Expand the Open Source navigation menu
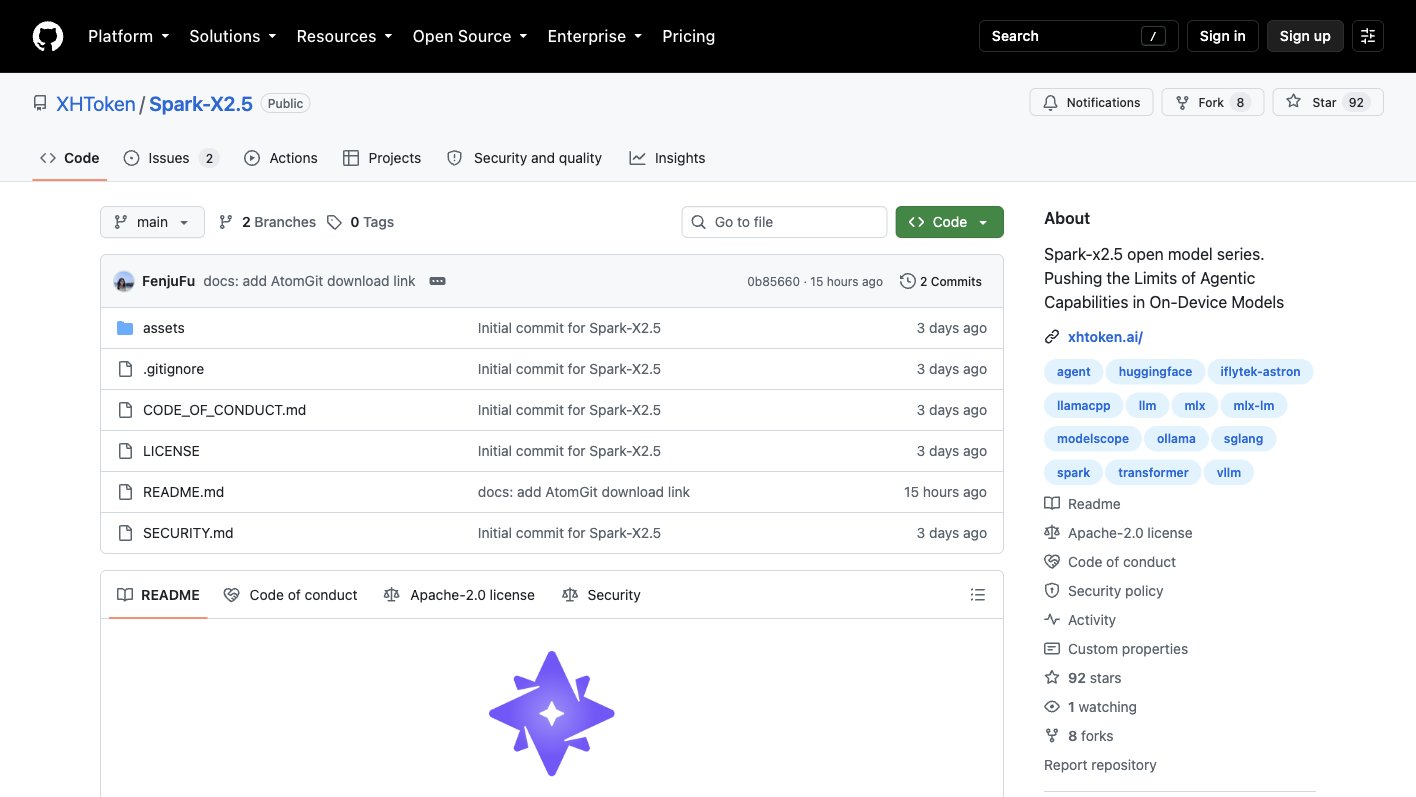The width and height of the screenshot is (1416, 797). coord(470,36)
